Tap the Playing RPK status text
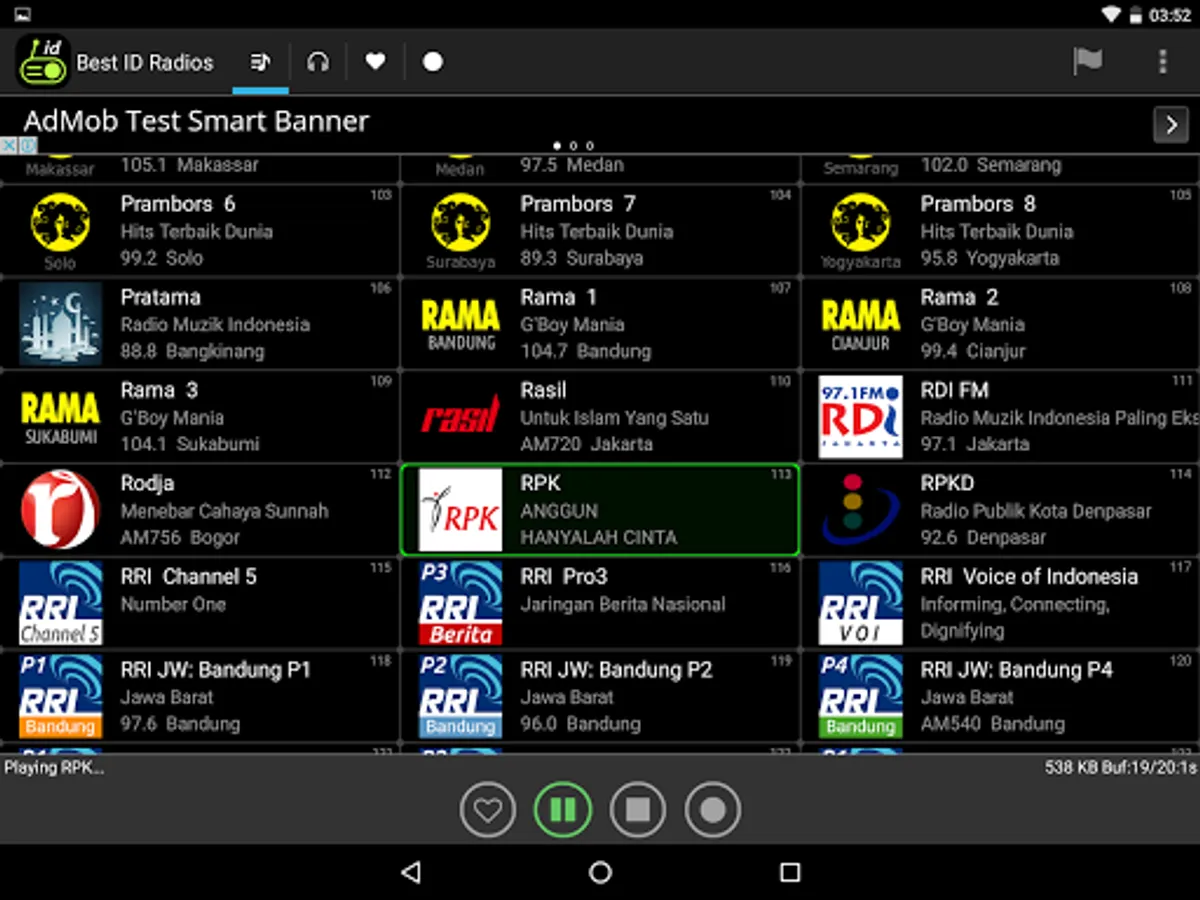Image resolution: width=1200 pixels, height=900 pixels. click(x=54, y=768)
